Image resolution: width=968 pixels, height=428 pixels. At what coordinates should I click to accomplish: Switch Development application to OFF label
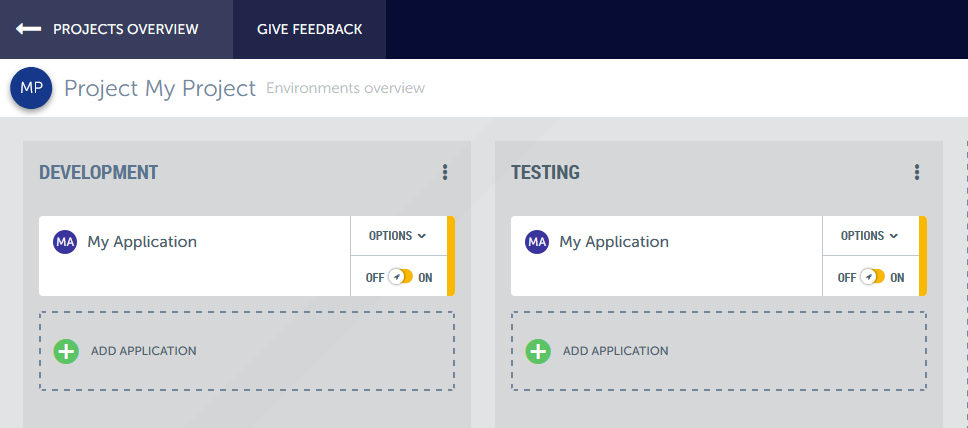(374, 278)
